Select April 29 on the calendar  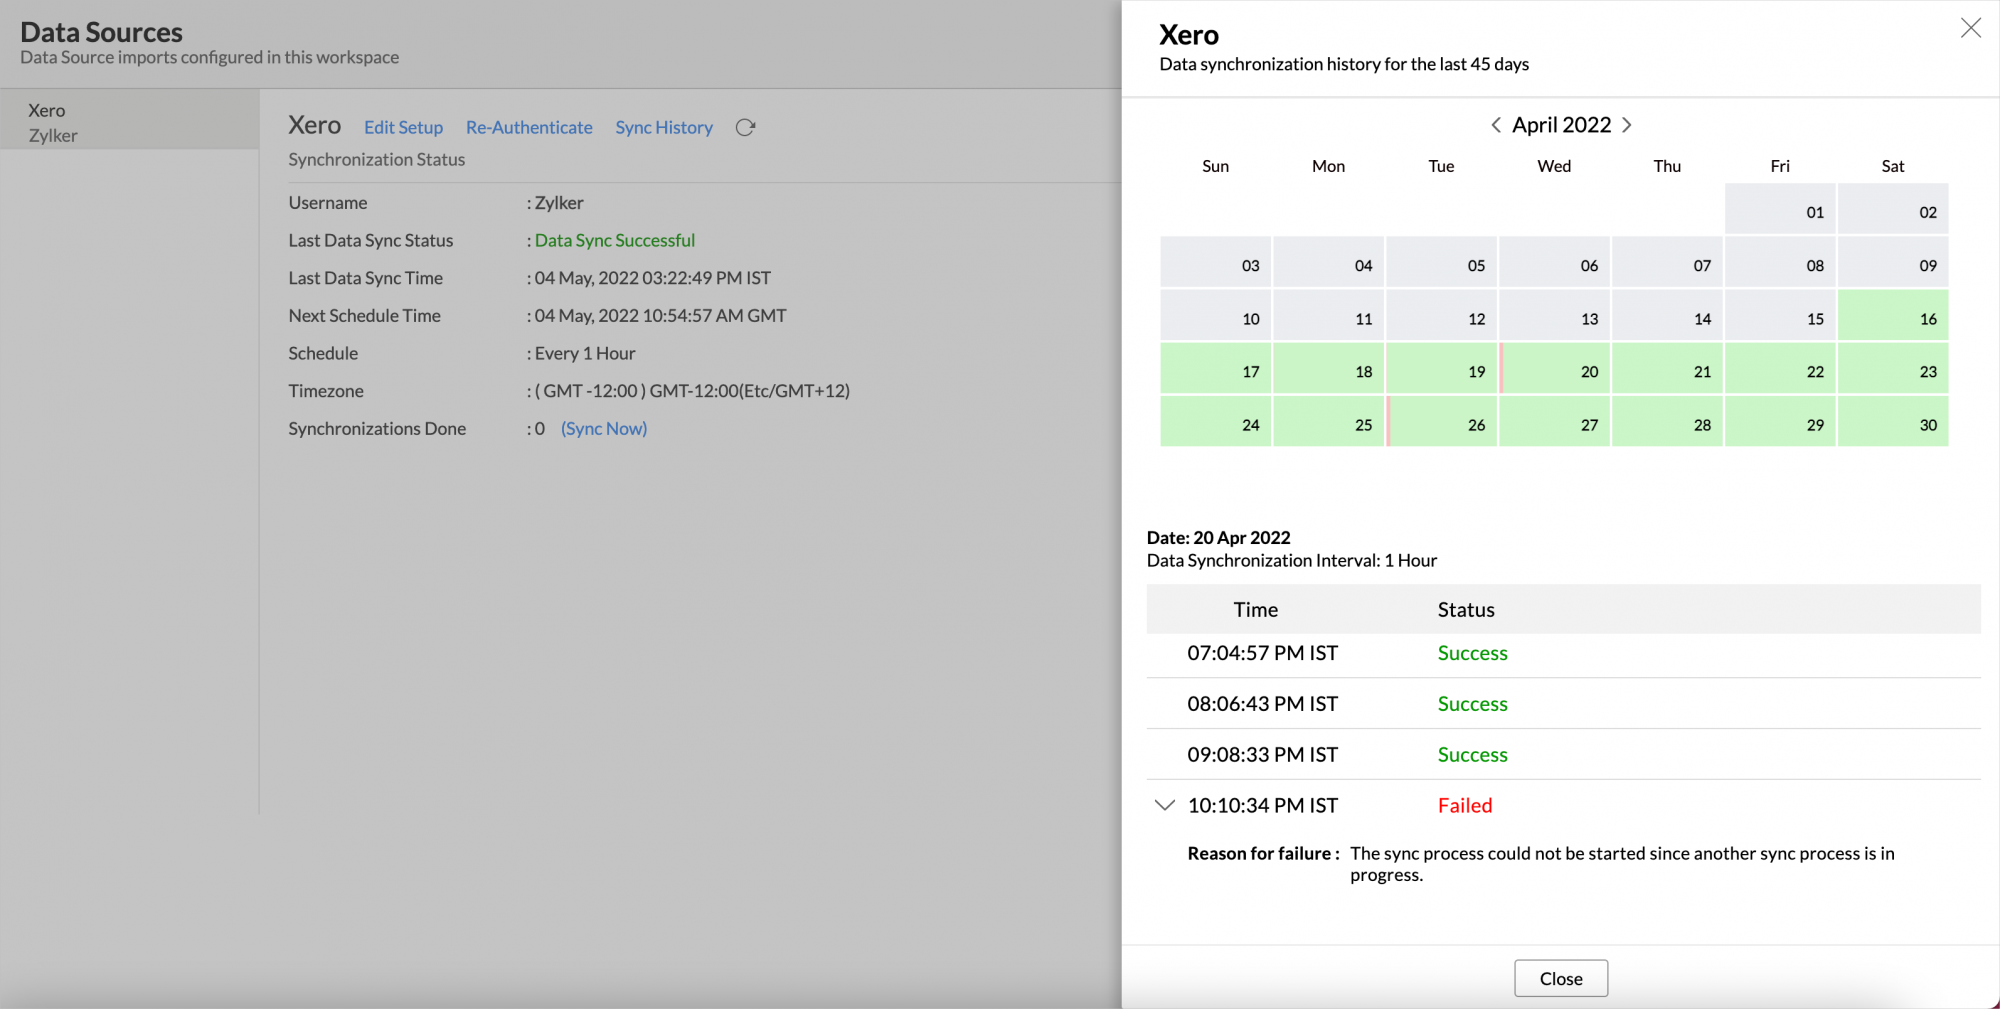point(1780,421)
